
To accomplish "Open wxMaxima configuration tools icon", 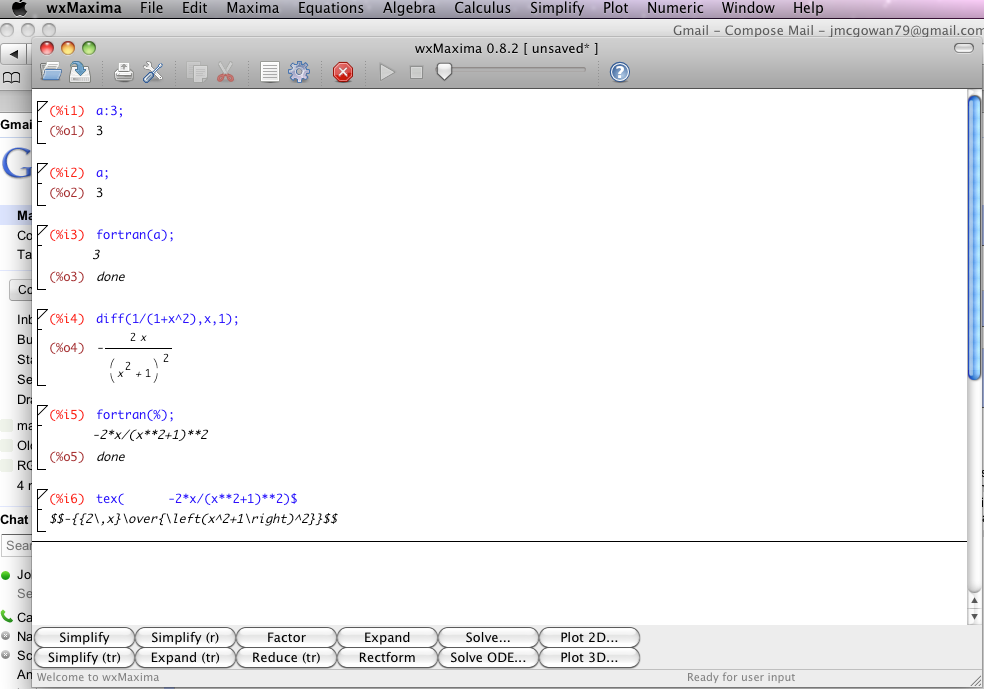I will tap(152, 72).
